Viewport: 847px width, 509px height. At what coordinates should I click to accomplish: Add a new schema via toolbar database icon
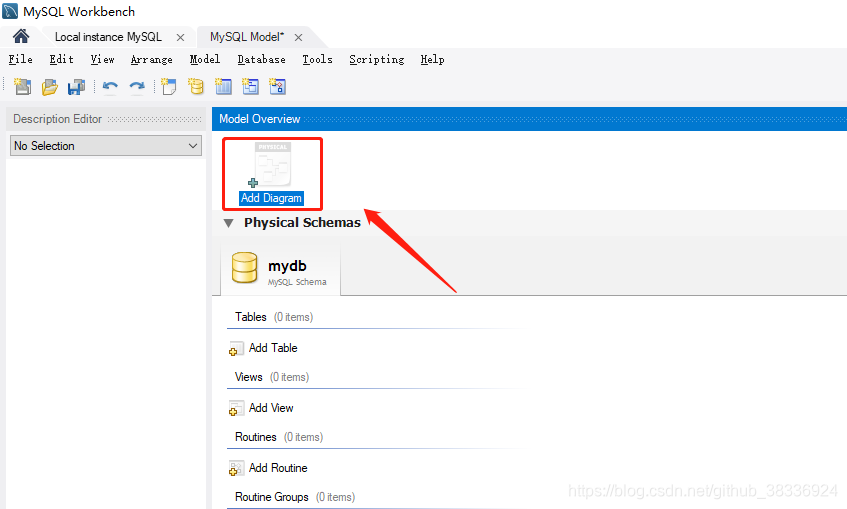tap(196, 86)
